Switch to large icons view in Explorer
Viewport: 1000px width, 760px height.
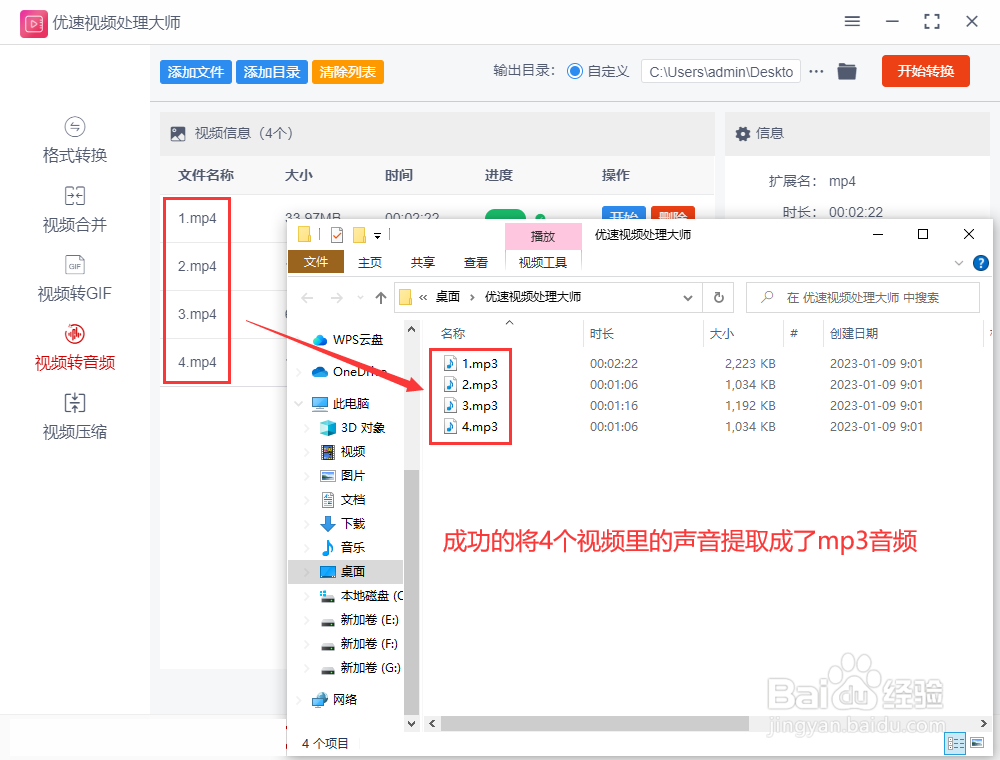977,743
